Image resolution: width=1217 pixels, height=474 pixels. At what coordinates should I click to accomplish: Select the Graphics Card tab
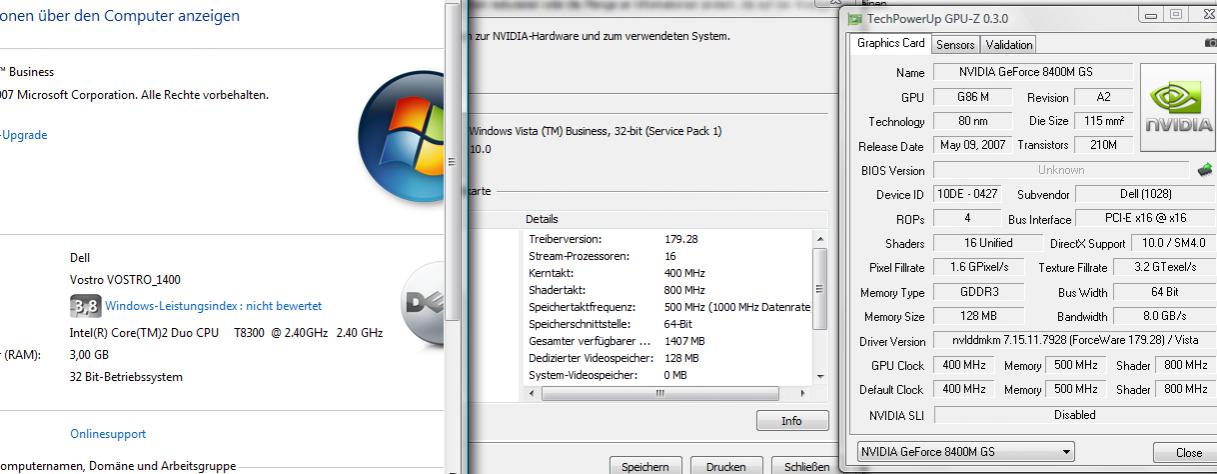tap(891, 43)
